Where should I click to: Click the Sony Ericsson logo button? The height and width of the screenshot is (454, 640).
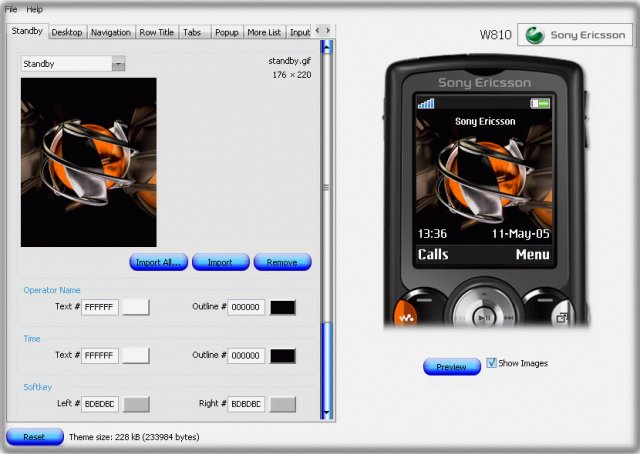[575, 35]
